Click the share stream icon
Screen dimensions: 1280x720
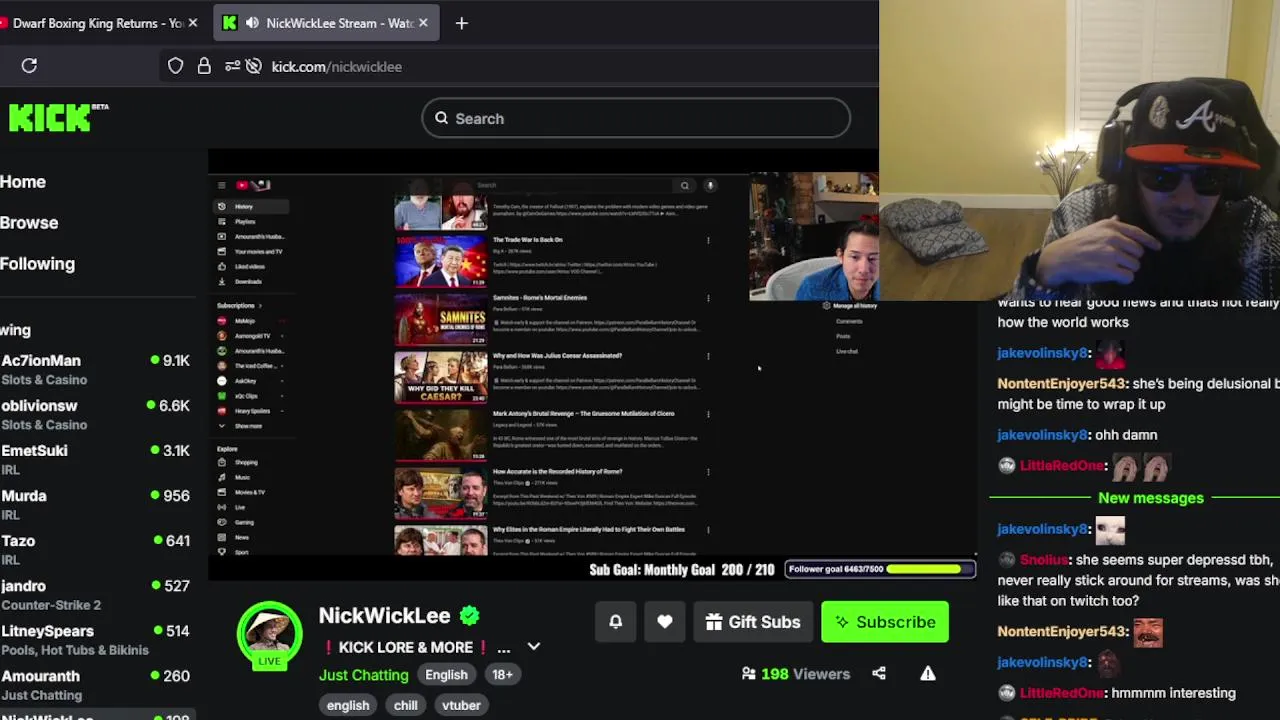pyautogui.click(x=879, y=674)
